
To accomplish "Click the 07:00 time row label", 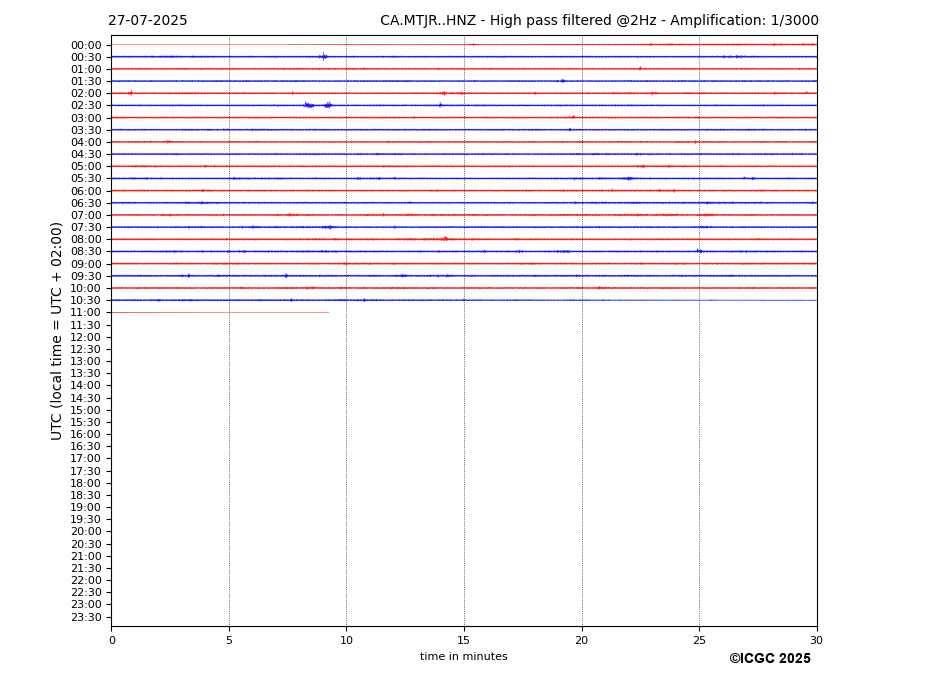I will point(86,215).
